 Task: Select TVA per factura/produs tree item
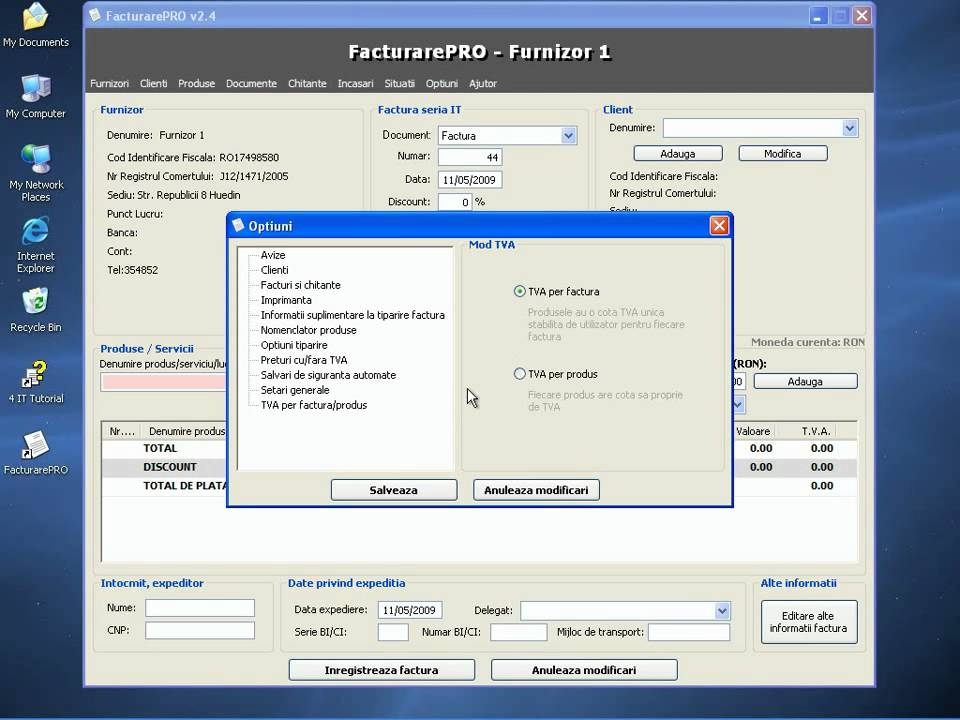(x=314, y=405)
